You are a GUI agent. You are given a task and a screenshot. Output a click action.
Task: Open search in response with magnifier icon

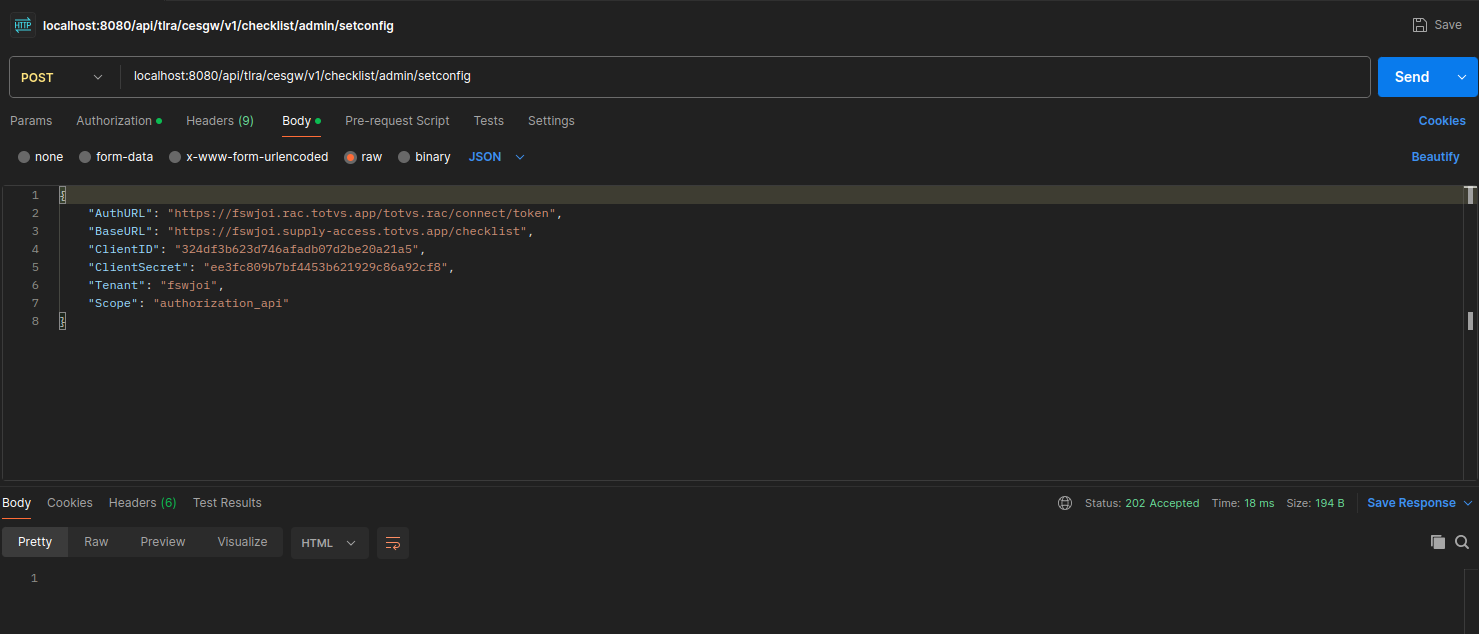tap(1461, 542)
